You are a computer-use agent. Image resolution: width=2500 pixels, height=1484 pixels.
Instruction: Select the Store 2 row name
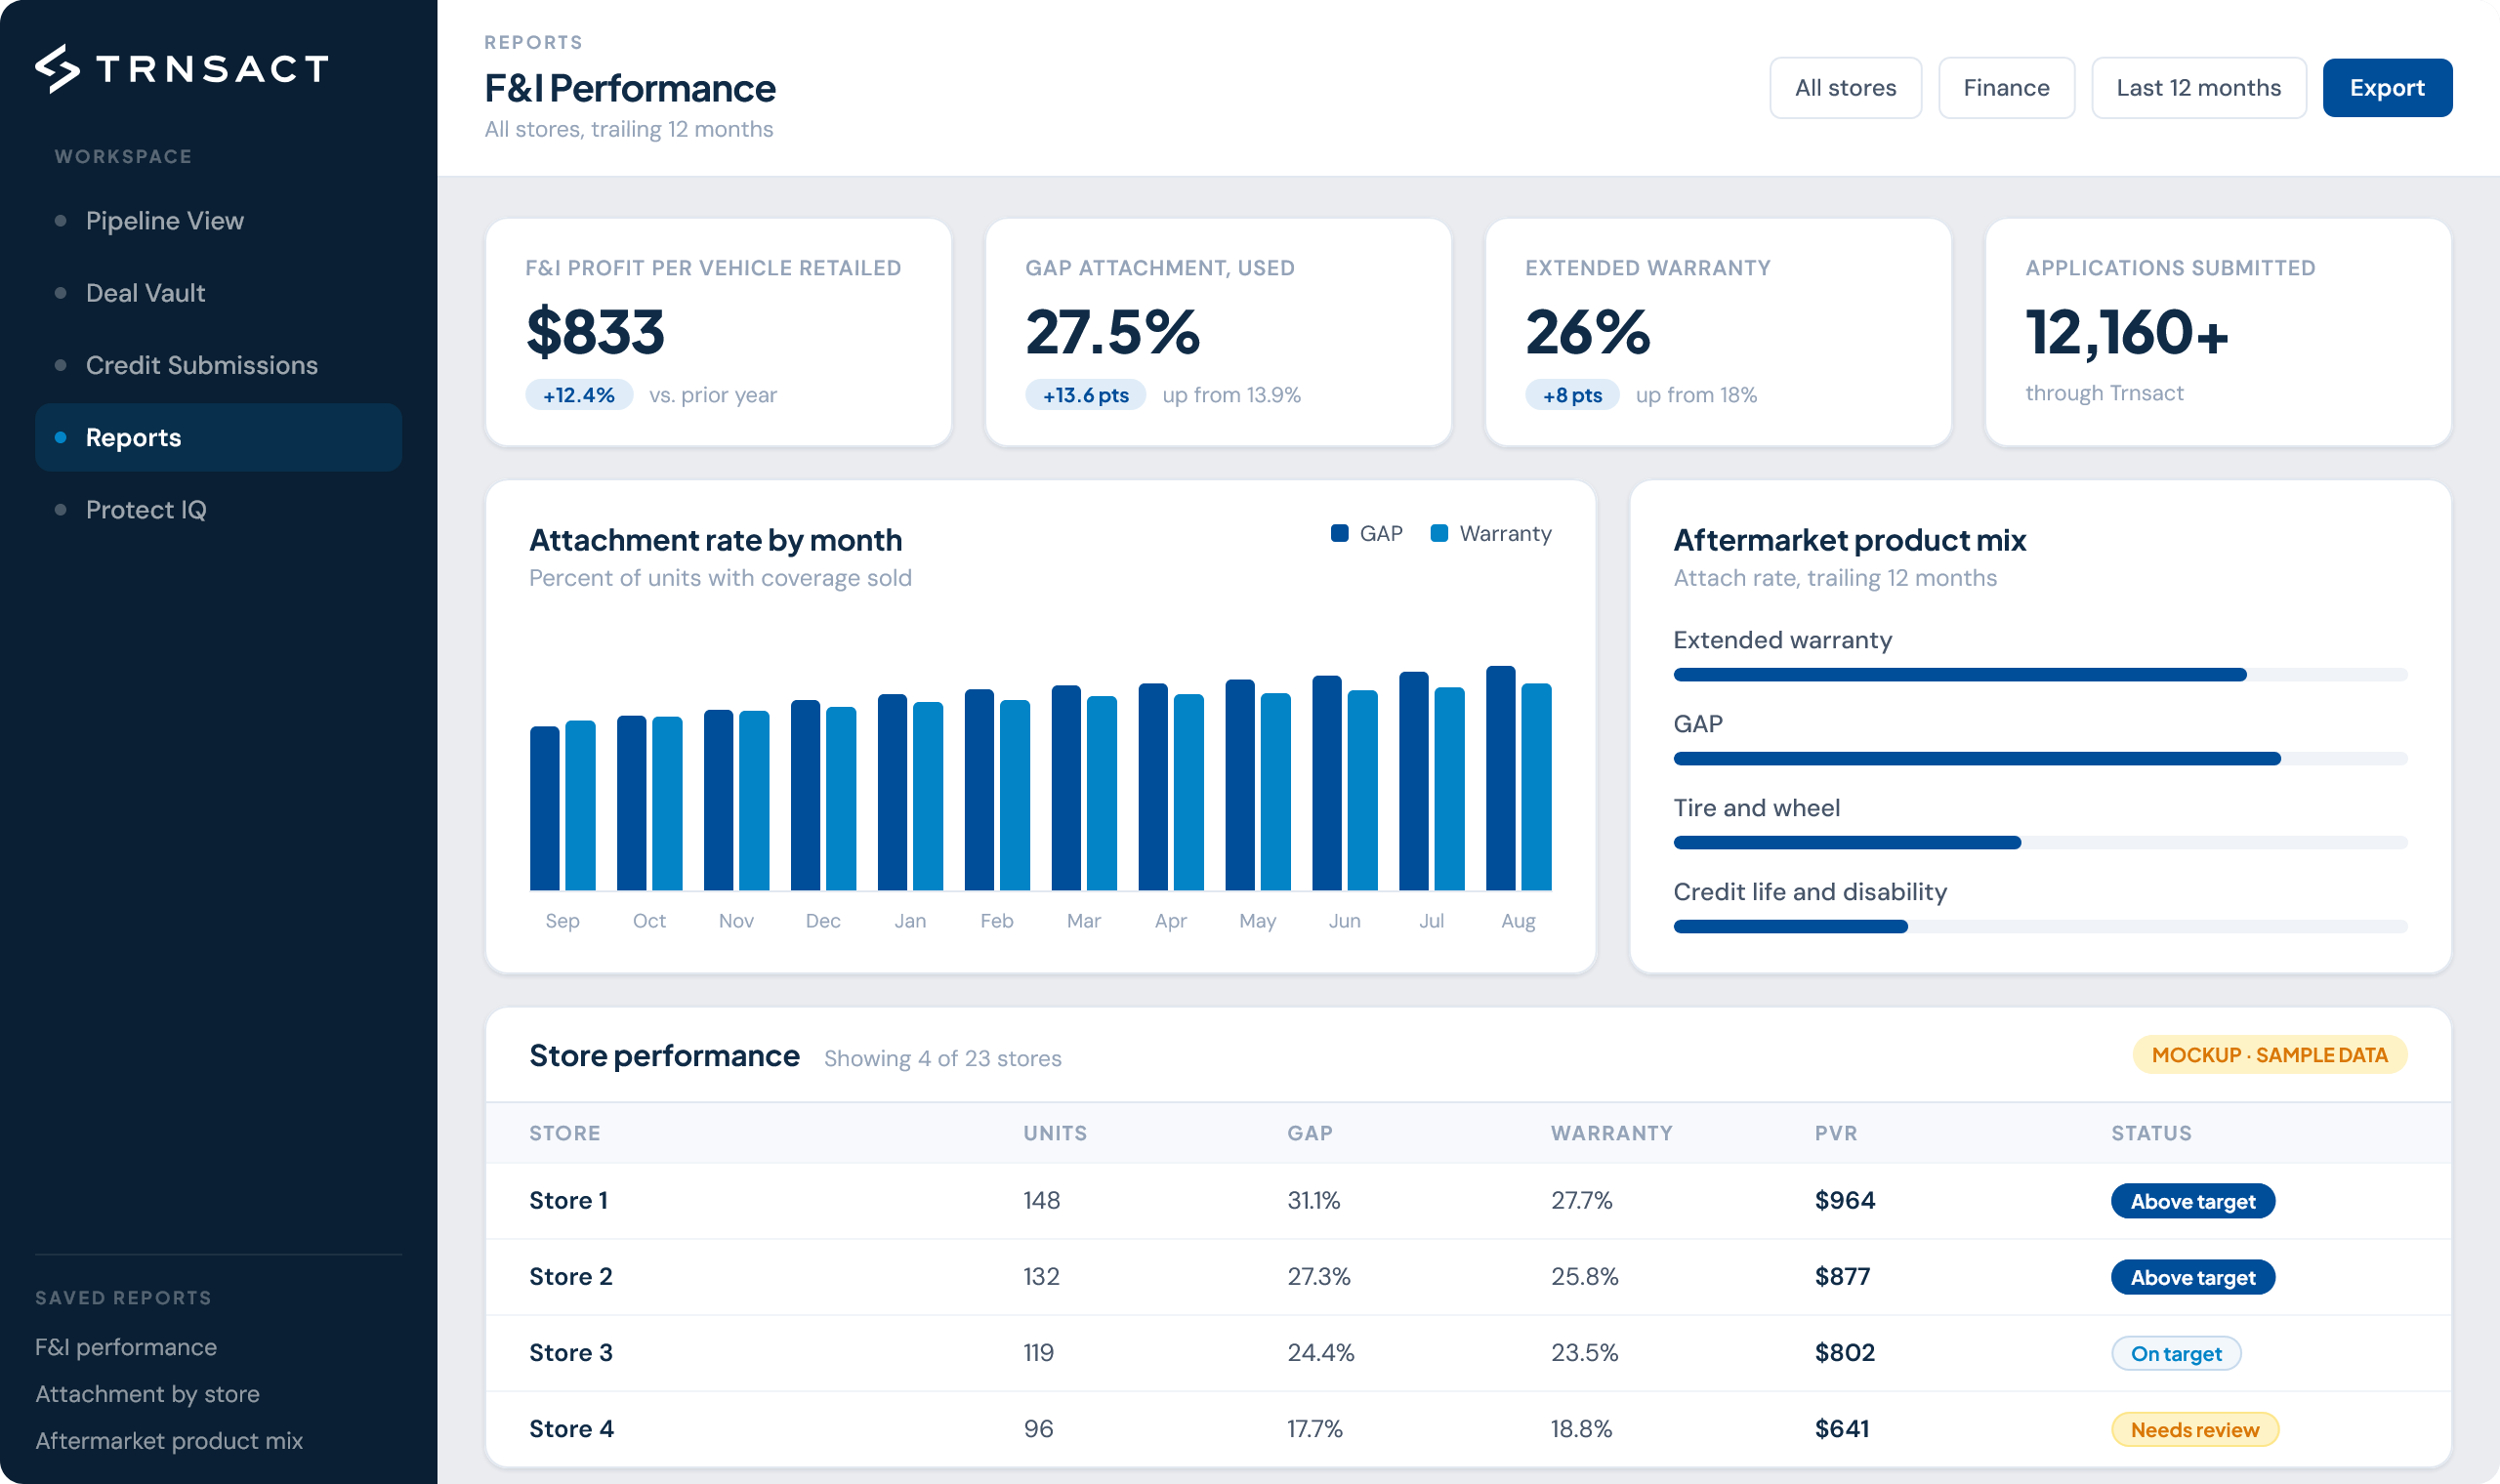[x=571, y=1277]
